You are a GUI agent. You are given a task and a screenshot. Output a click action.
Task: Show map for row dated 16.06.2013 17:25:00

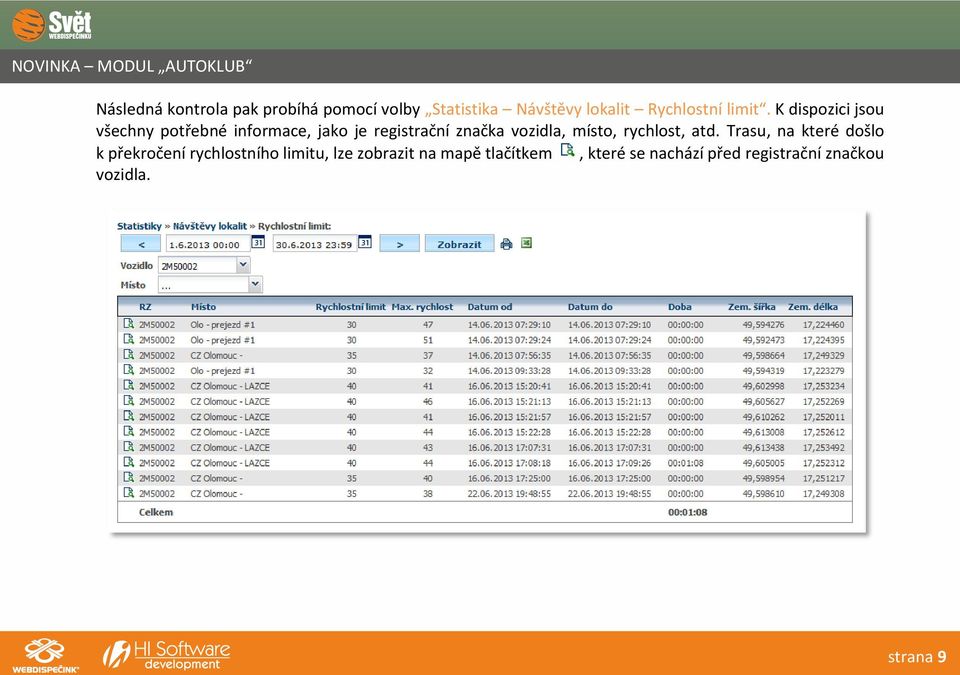tap(129, 477)
